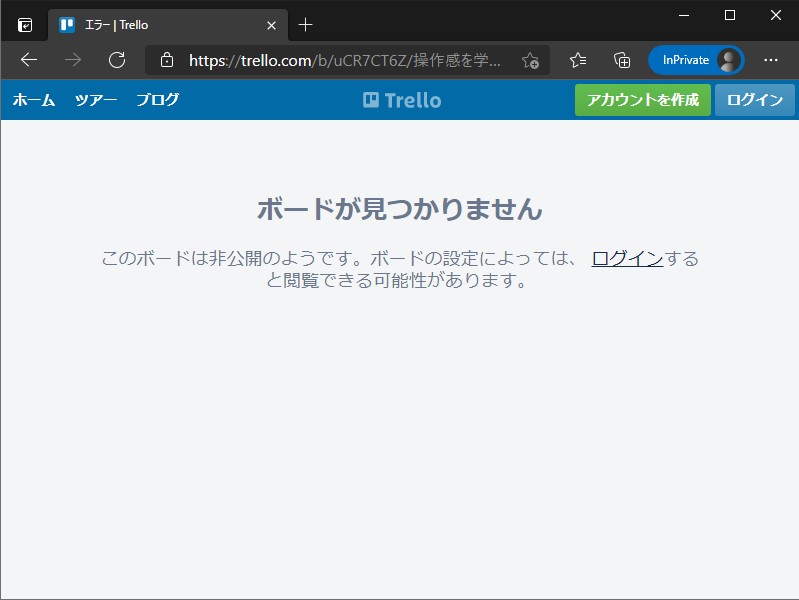Open the InPrivate profile button
Screen dimensions: 799x600
696,60
